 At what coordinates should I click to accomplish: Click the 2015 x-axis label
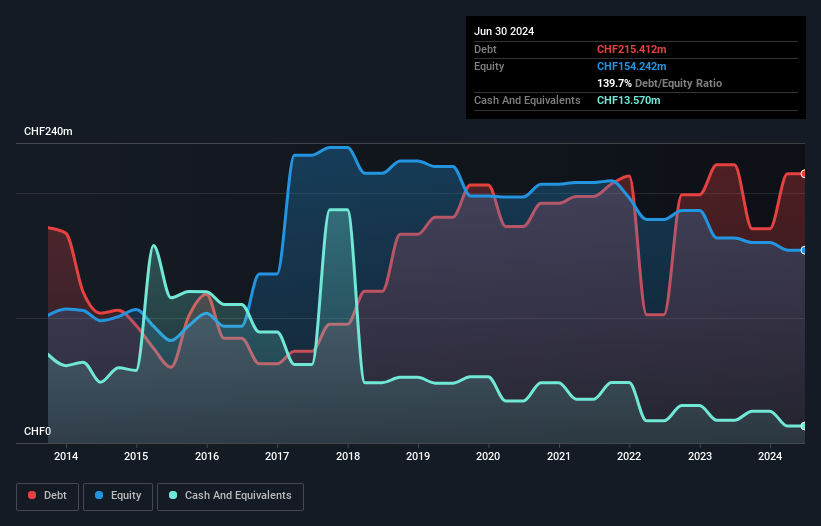click(x=136, y=456)
